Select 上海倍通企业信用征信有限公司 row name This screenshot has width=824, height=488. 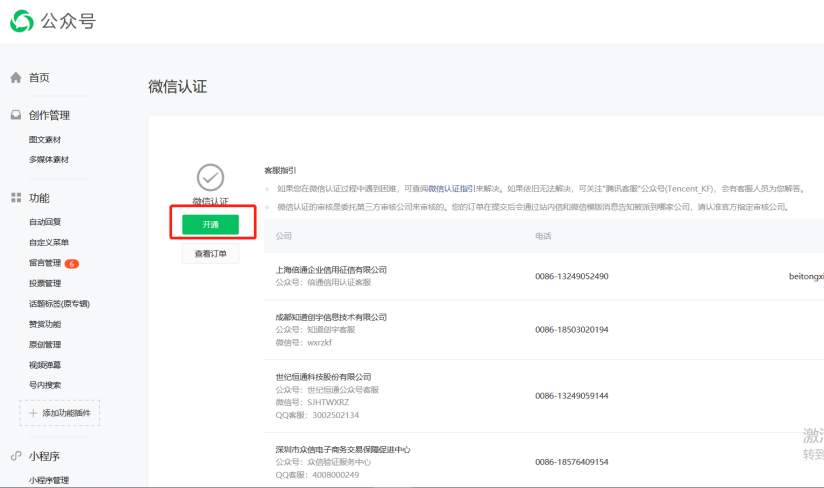coord(331,269)
